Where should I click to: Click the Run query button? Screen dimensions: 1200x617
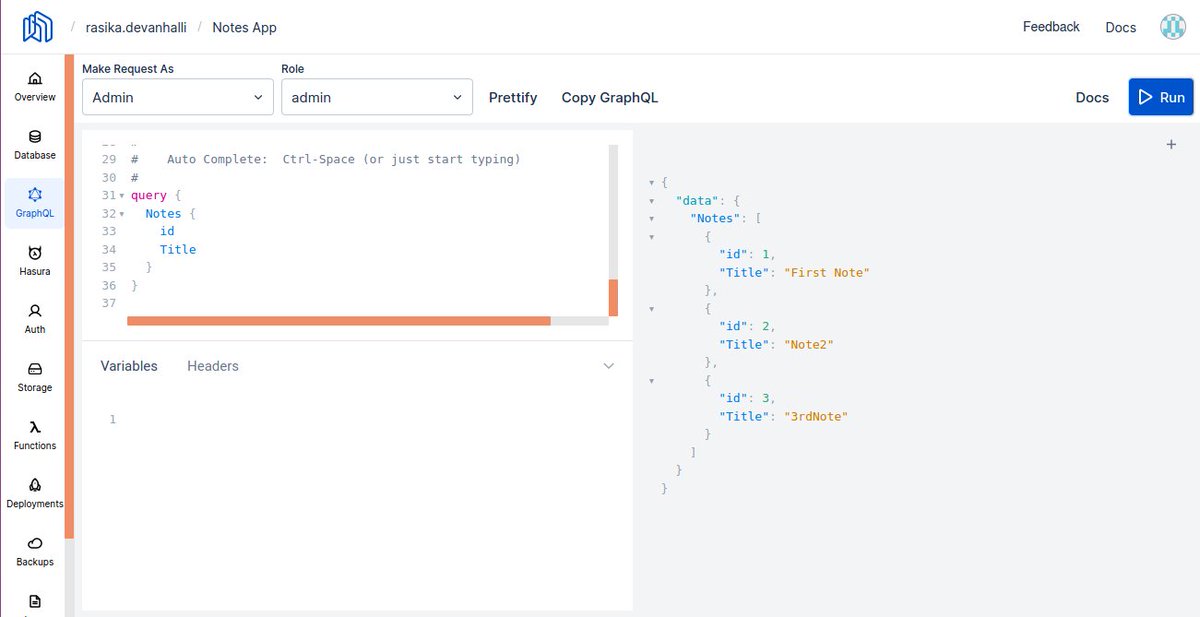pyautogui.click(x=1161, y=97)
